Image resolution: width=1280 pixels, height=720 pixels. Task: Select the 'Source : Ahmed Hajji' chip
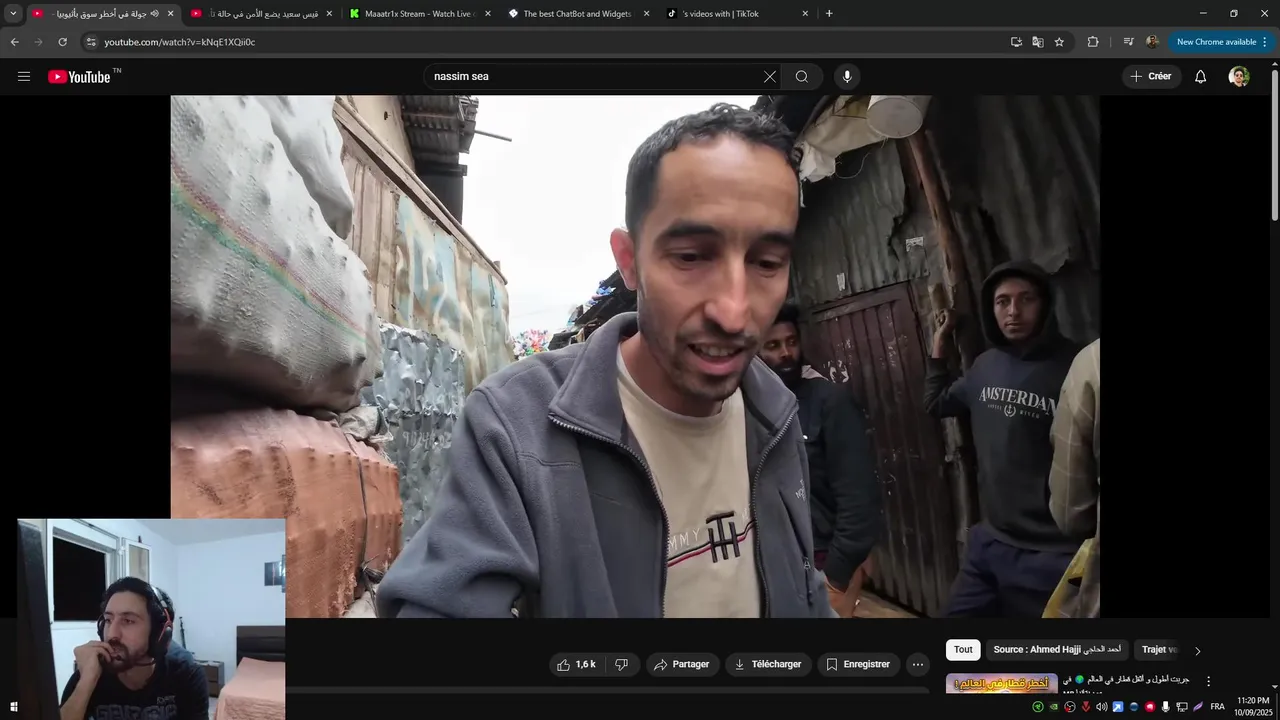[1057, 650]
